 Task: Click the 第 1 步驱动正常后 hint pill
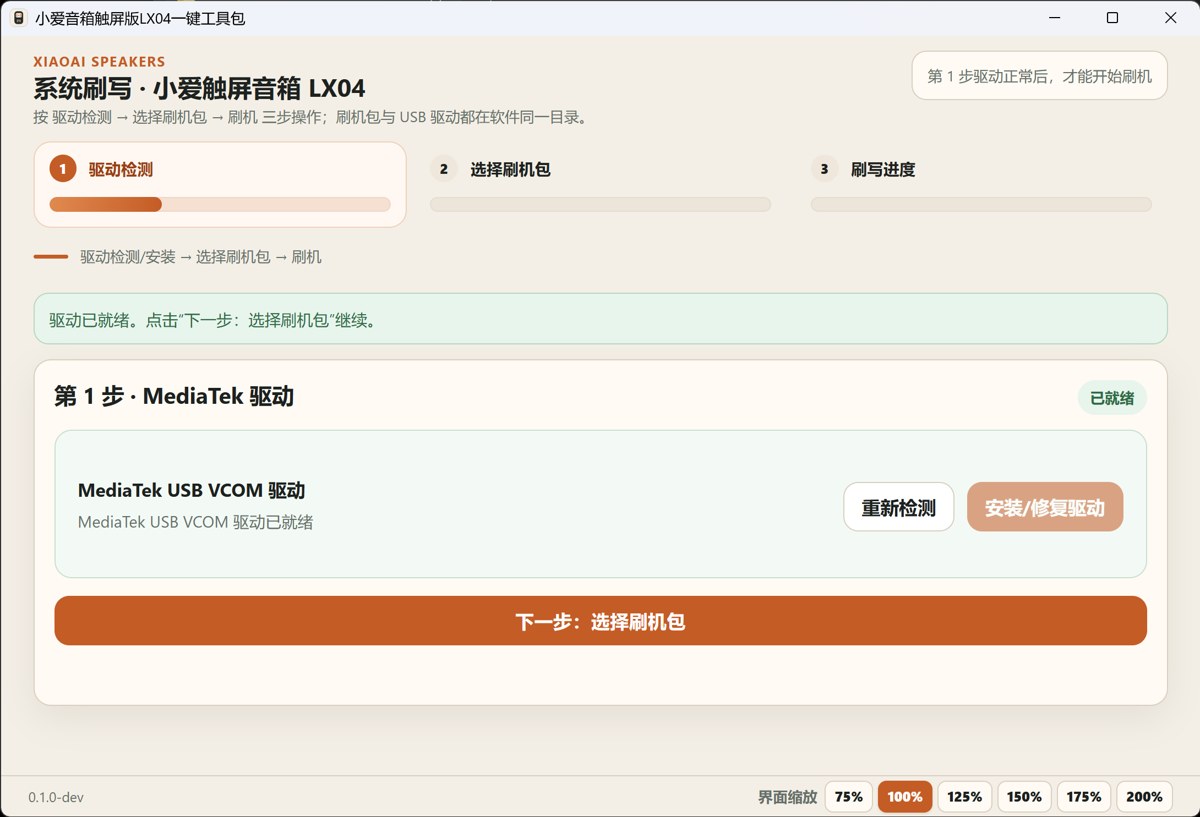point(1040,76)
